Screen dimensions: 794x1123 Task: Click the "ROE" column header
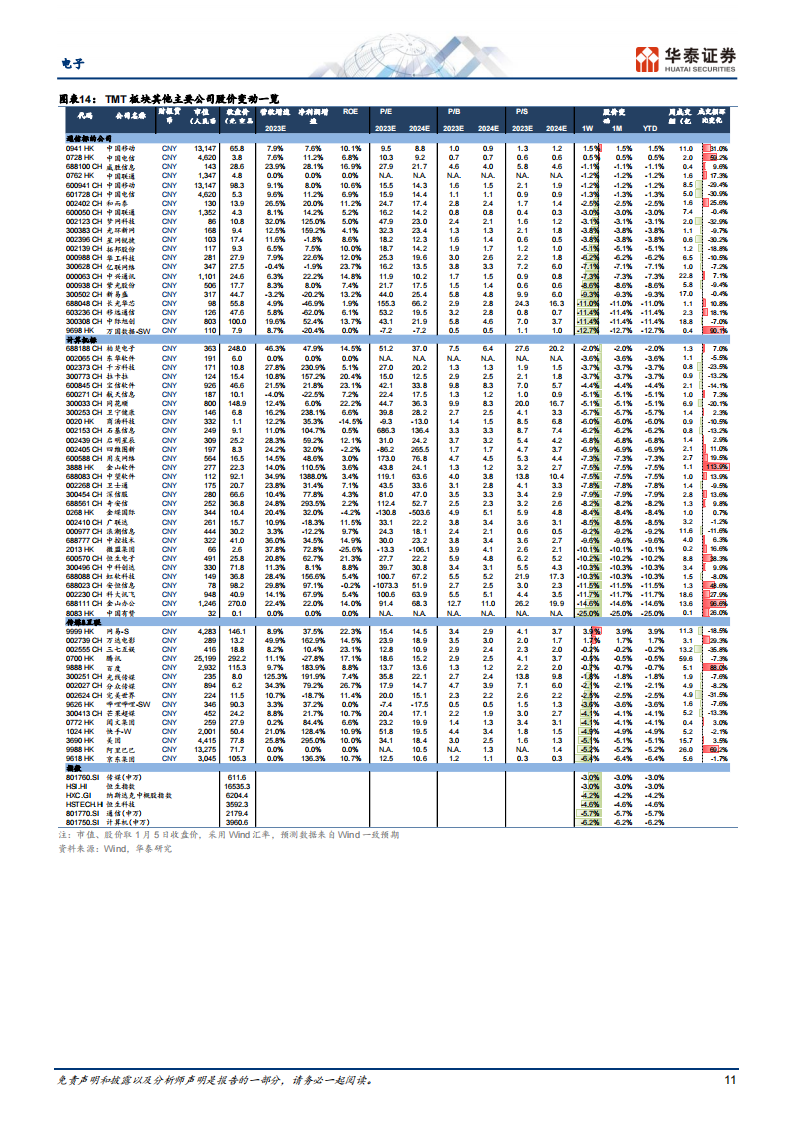350,112
